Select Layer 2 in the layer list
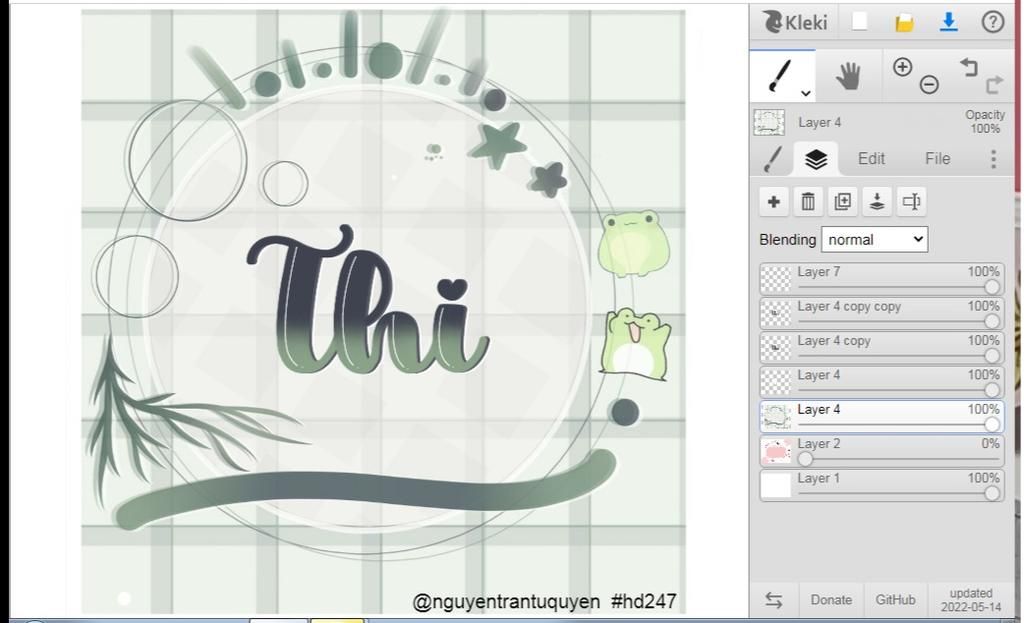 881,451
